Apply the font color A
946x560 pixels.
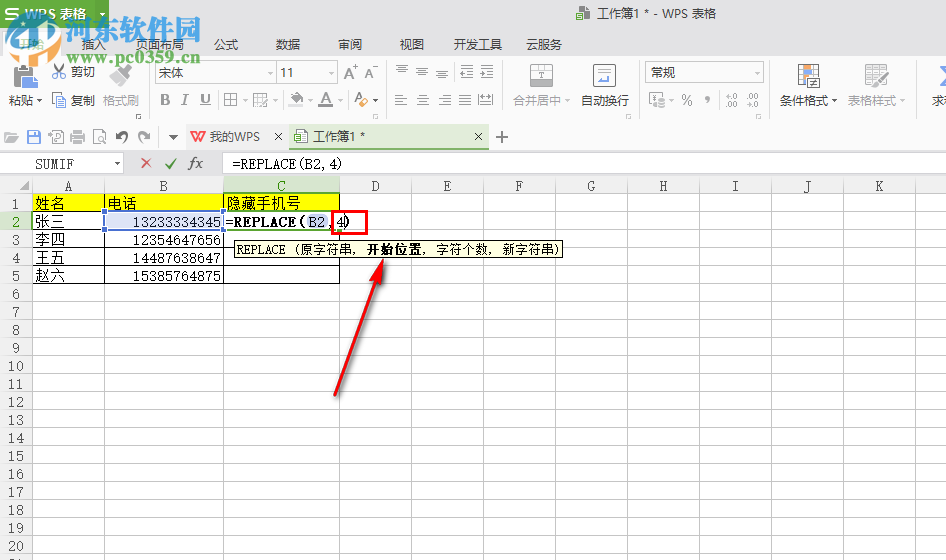(326, 100)
